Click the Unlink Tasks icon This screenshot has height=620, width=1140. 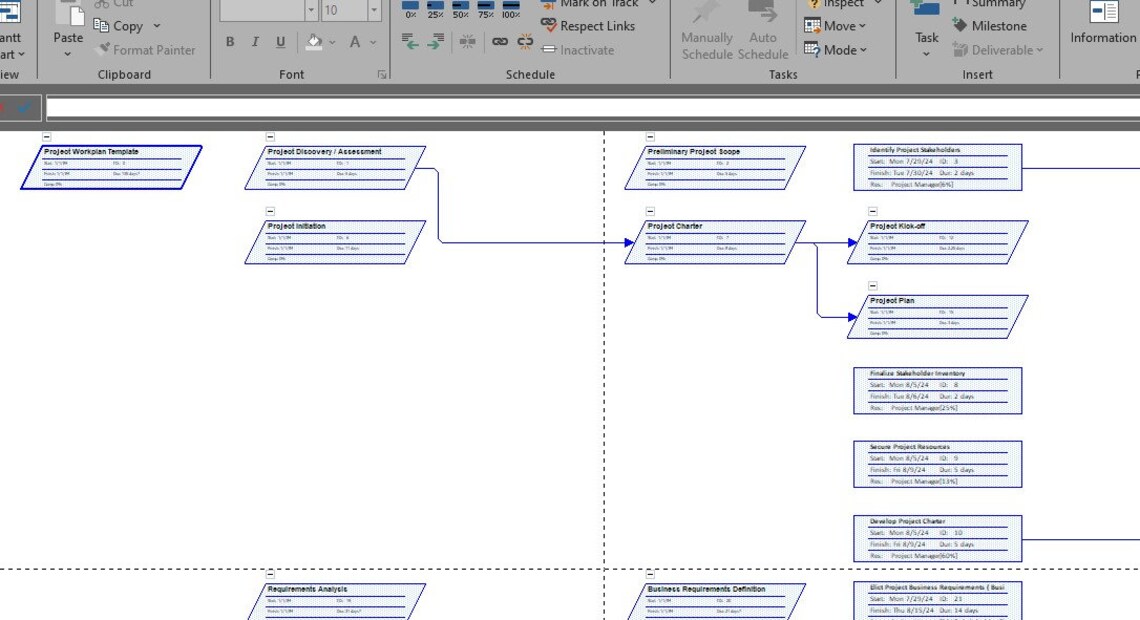coord(524,42)
